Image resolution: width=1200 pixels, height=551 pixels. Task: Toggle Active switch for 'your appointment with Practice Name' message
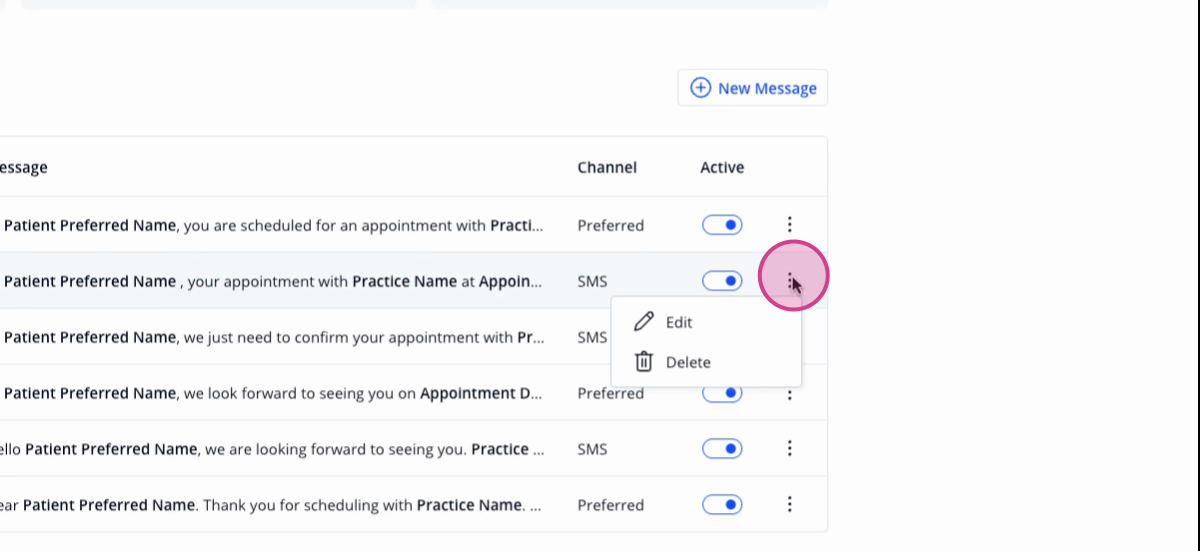coord(722,281)
